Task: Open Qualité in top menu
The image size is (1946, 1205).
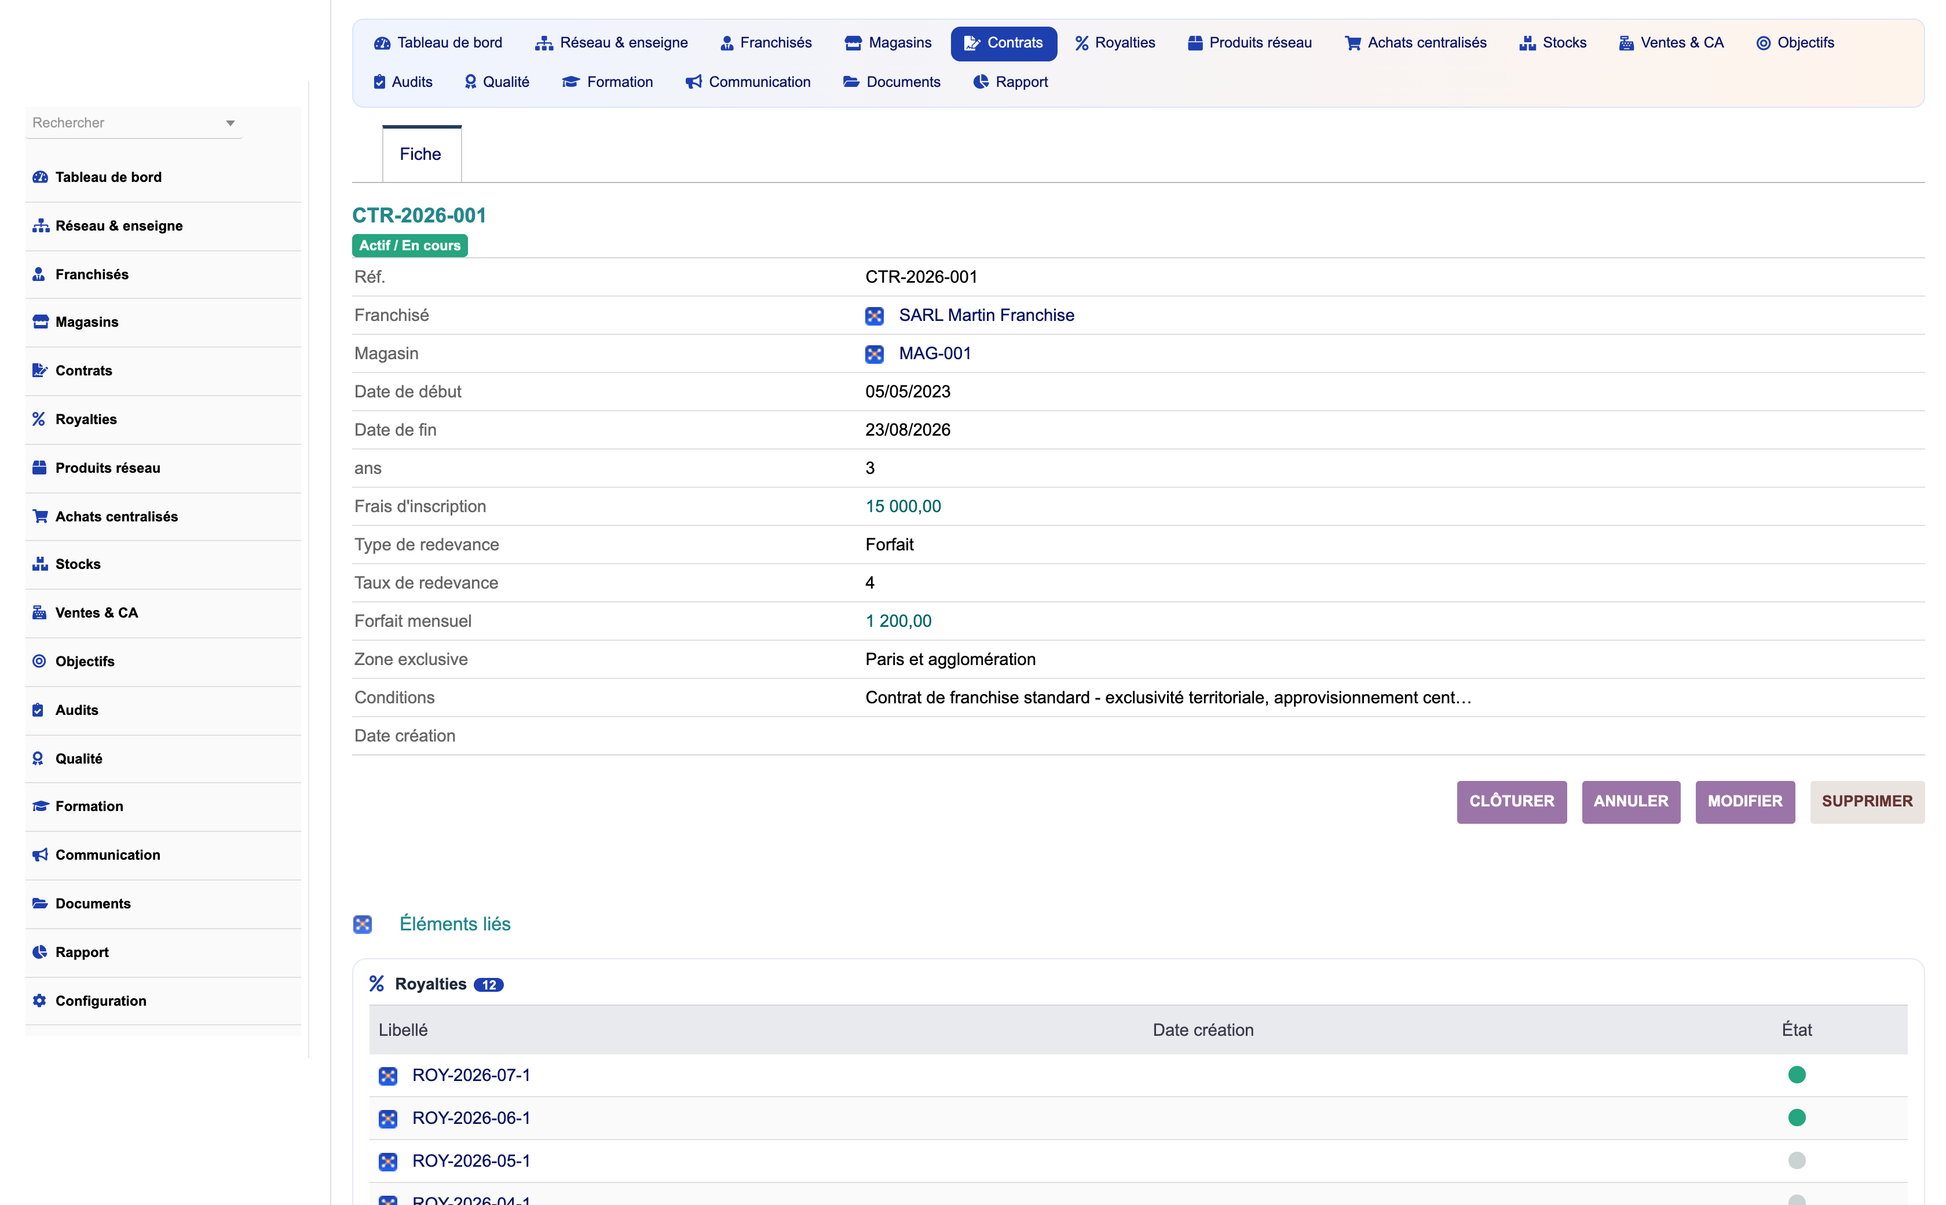Action: coord(497,82)
